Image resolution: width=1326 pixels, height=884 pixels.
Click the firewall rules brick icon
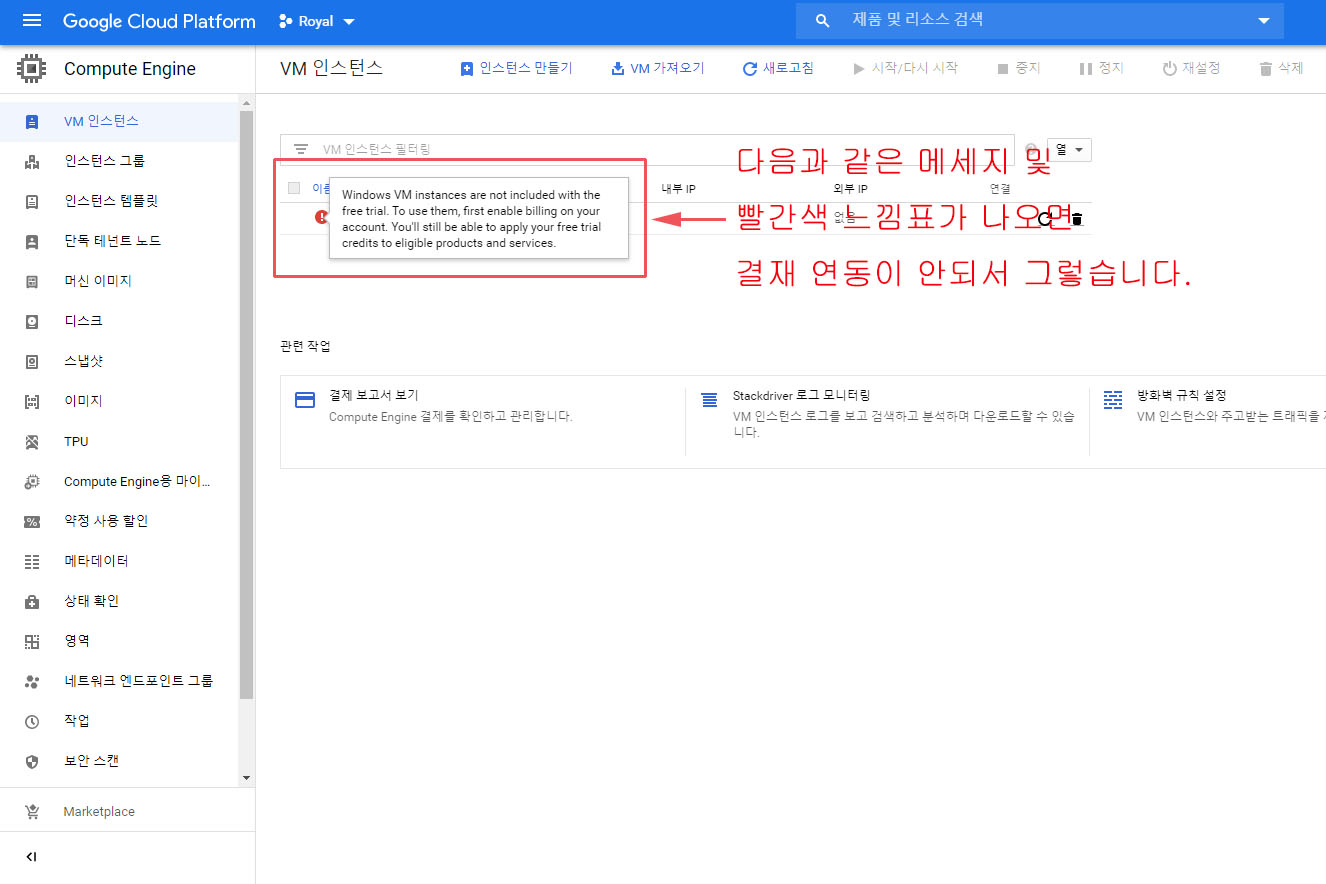[x=1113, y=400]
